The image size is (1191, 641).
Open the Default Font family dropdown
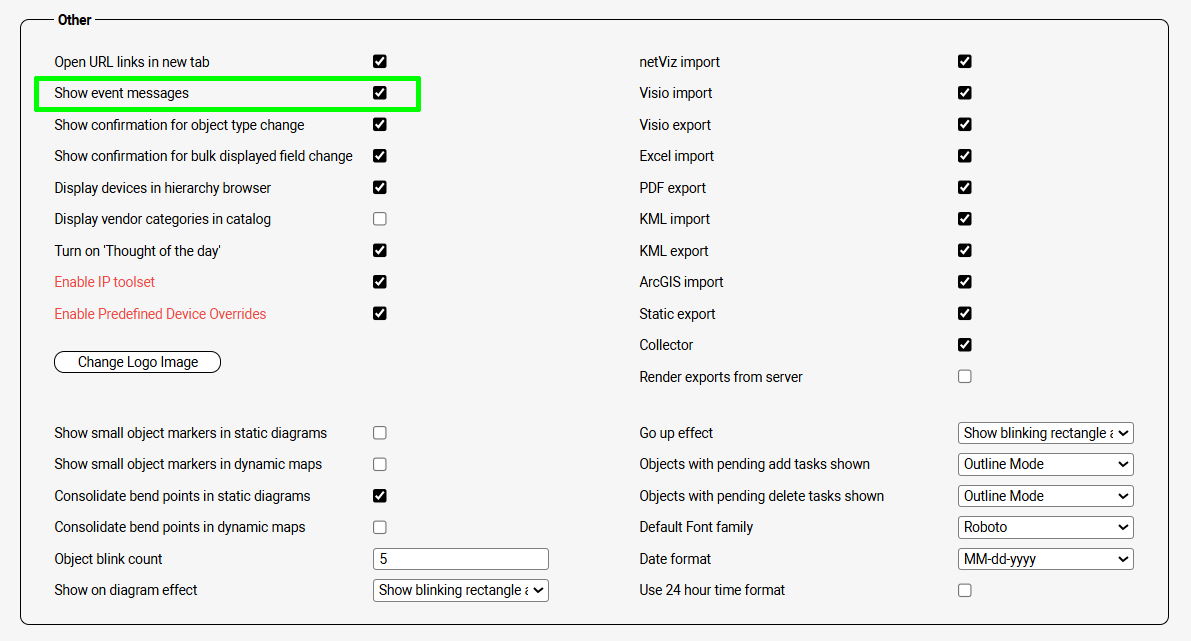tap(1045, 527)
